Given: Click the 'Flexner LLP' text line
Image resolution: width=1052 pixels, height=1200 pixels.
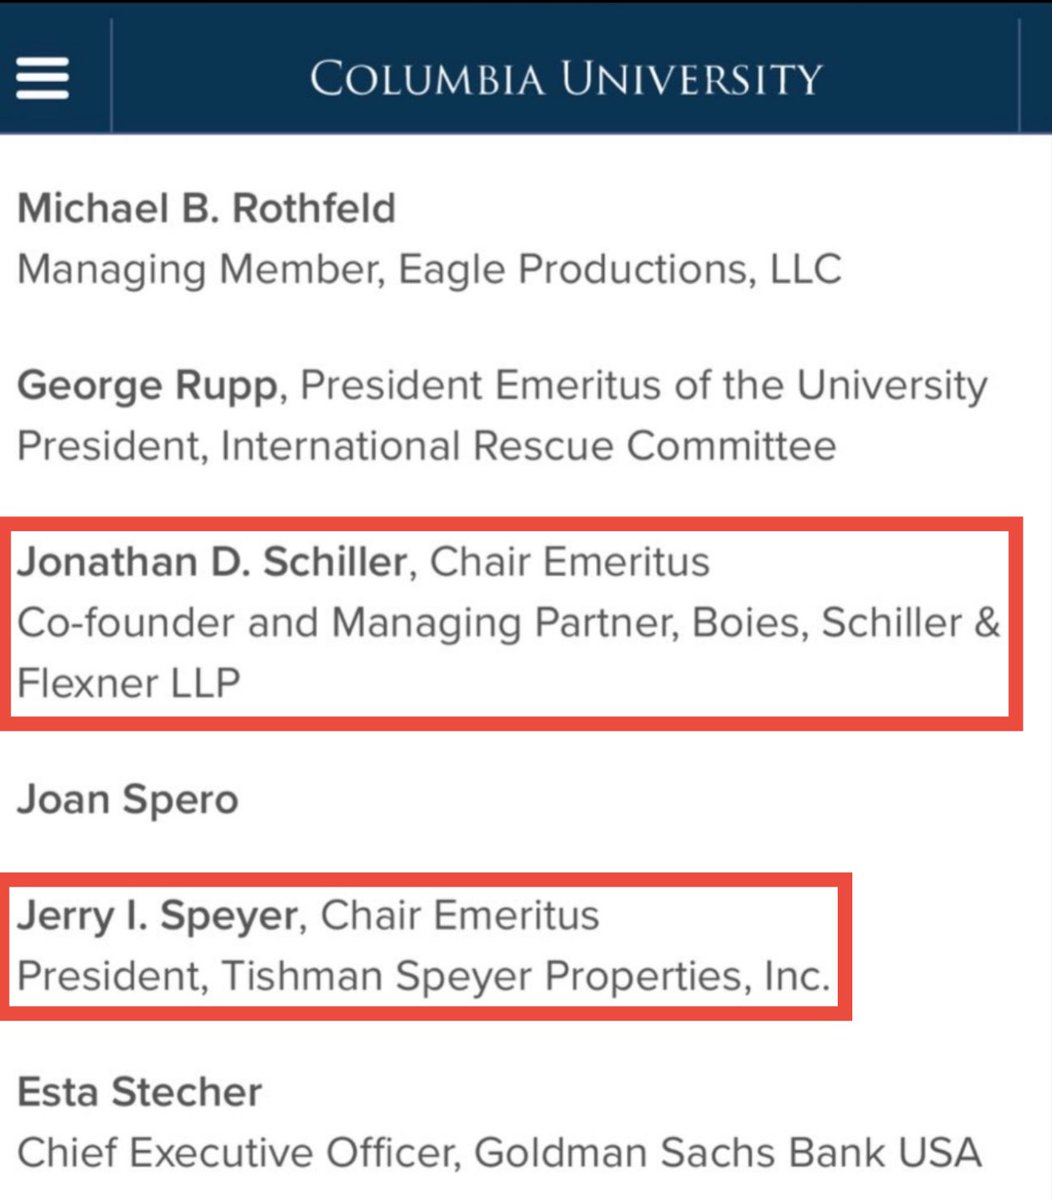Looking at the screenshot, I should 129,684.
